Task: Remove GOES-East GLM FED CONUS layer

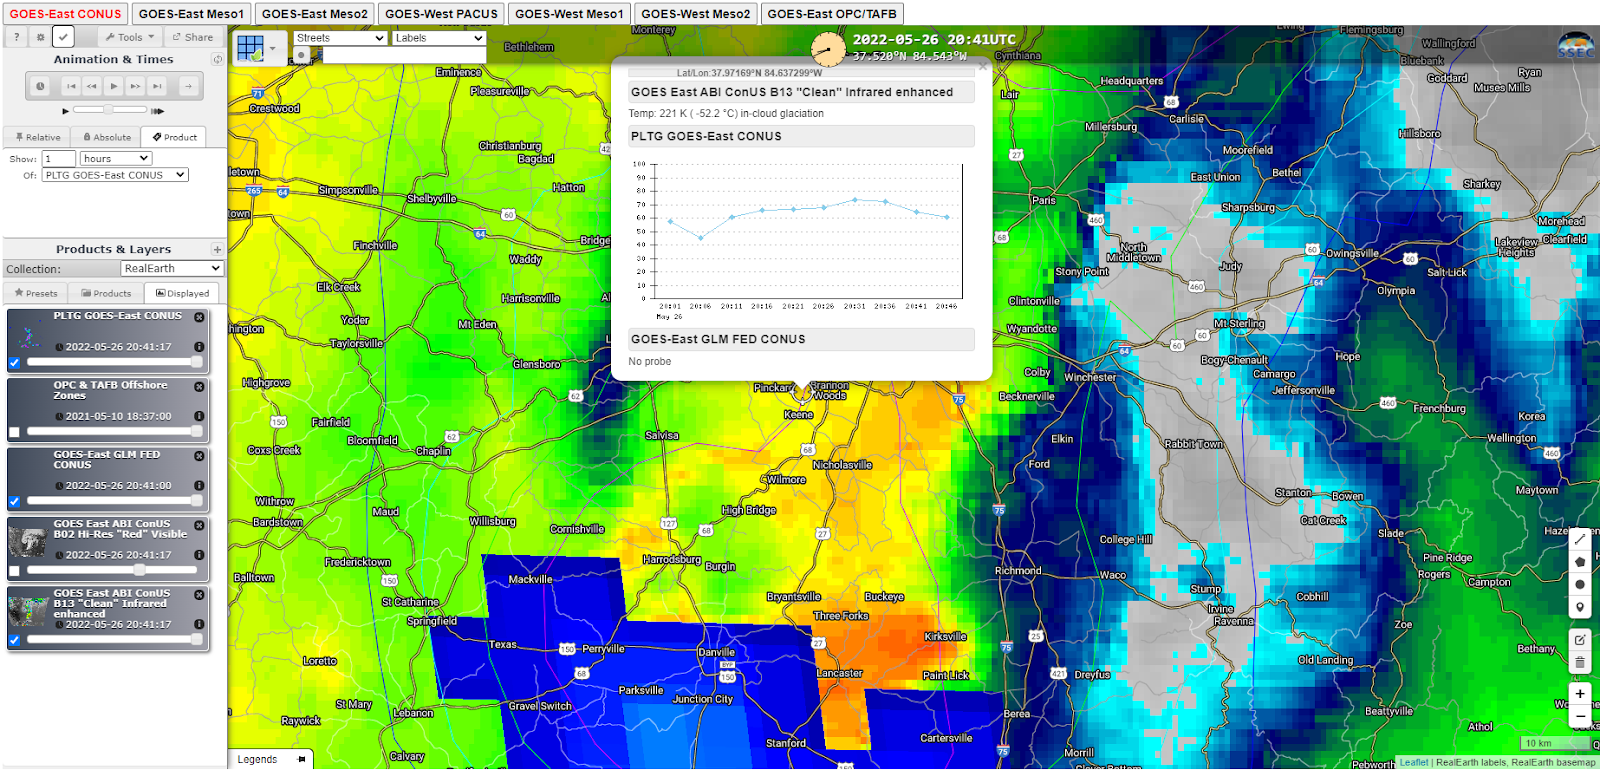Action: tap(199, 455)
